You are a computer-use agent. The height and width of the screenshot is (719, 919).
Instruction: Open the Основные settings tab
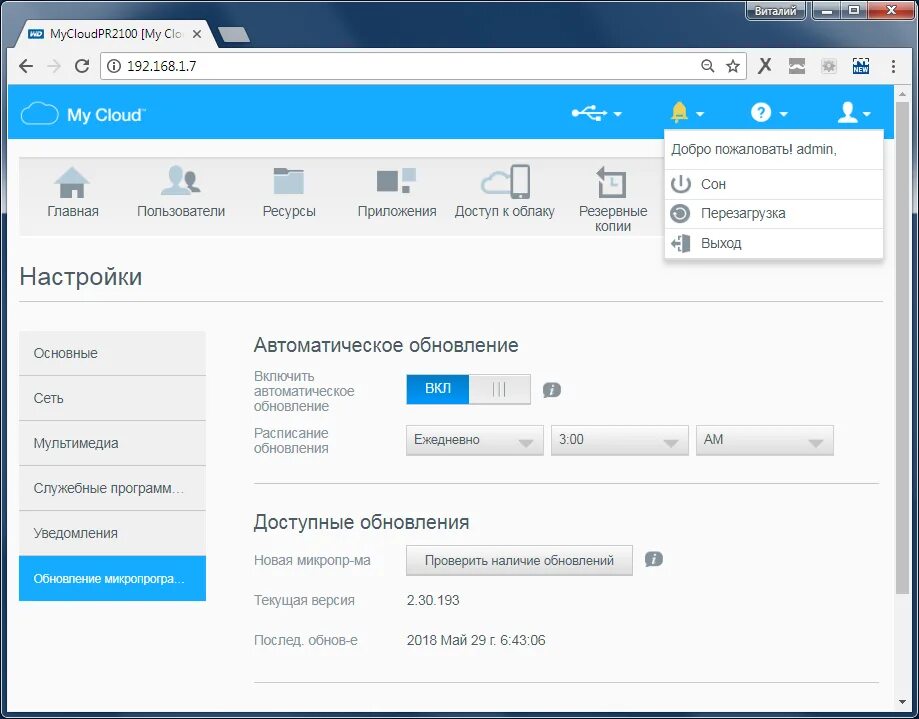pyautogui.click(x=113, y=353)
